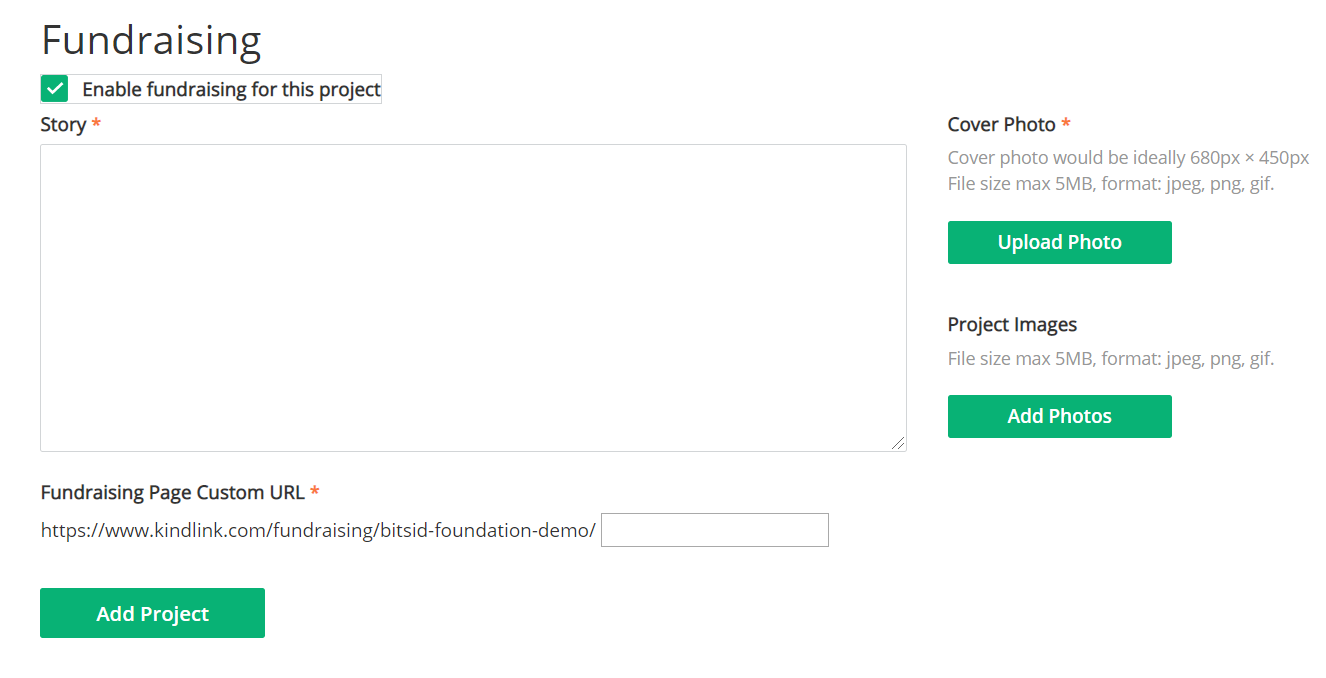This screenshot has width=1326, height=678.
Task: Click the file size hint under Cover Photo
Action: pos(1111,184)
